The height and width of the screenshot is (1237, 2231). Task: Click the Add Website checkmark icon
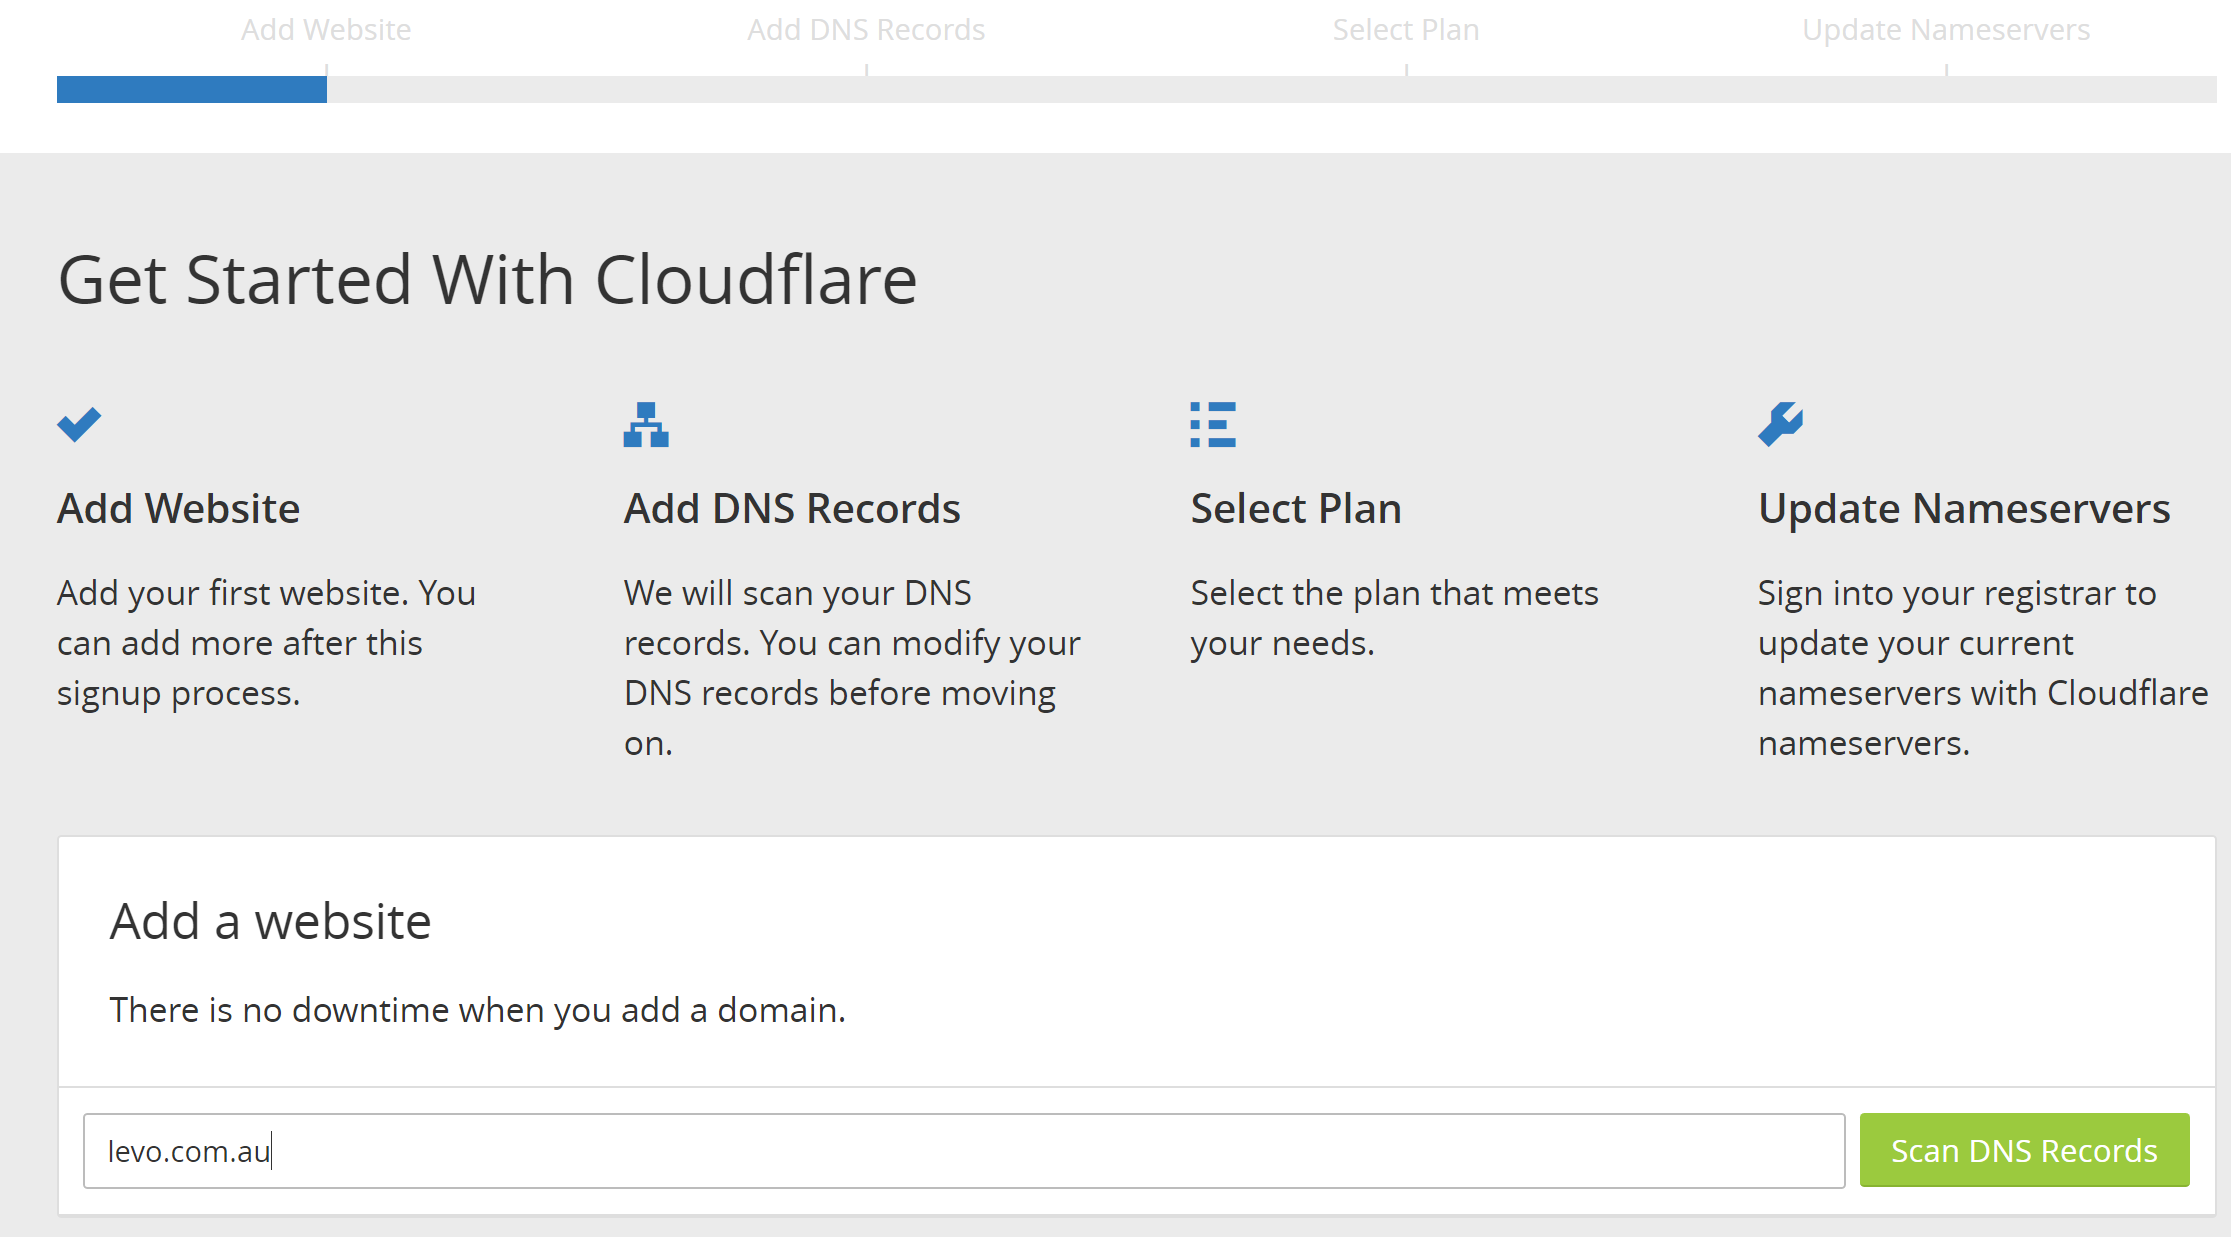point(79,425)
